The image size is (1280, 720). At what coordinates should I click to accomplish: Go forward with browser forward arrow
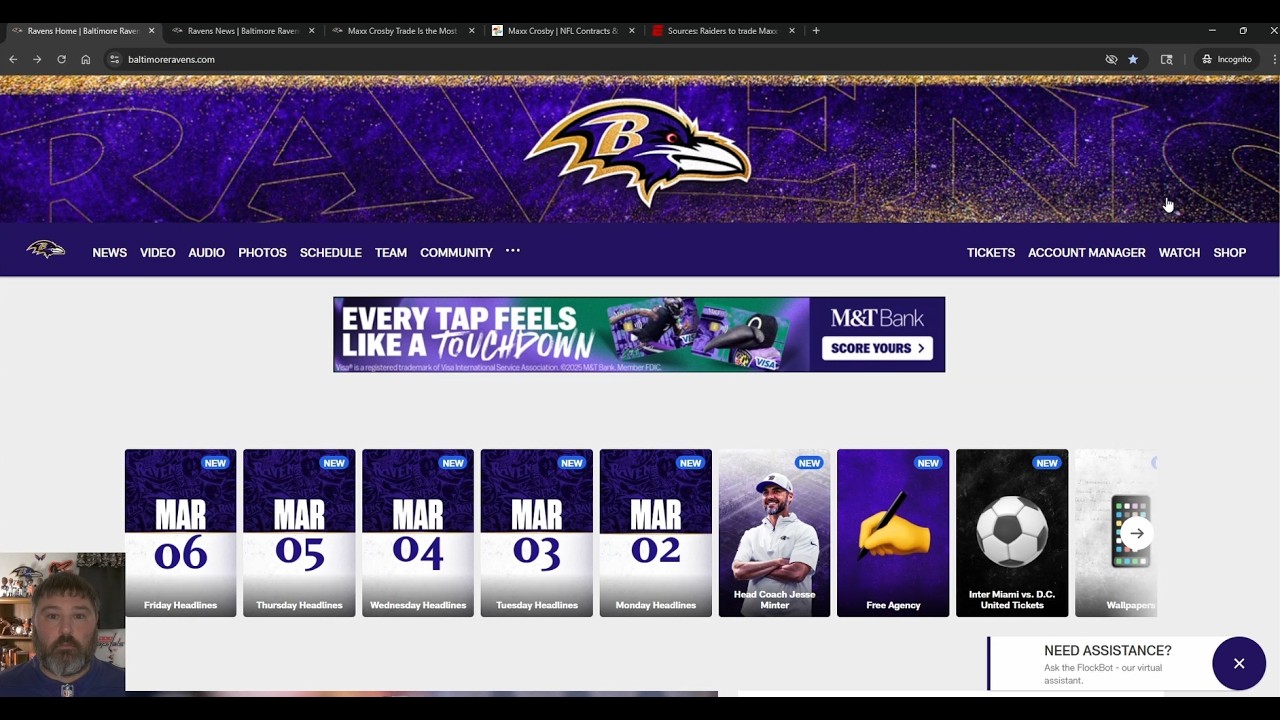pos(37,59)
